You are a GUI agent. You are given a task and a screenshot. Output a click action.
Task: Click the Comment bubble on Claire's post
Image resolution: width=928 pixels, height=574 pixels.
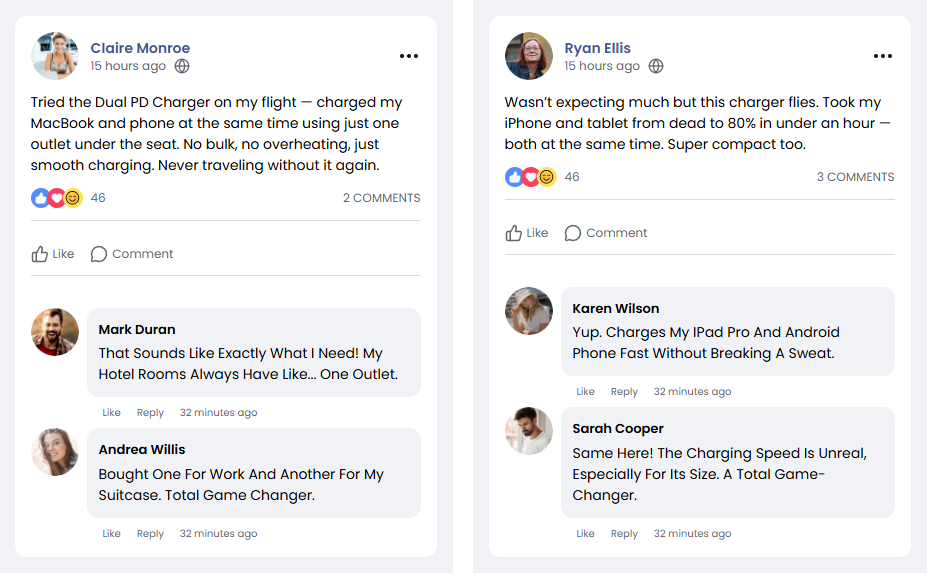[x=132, y=254]
